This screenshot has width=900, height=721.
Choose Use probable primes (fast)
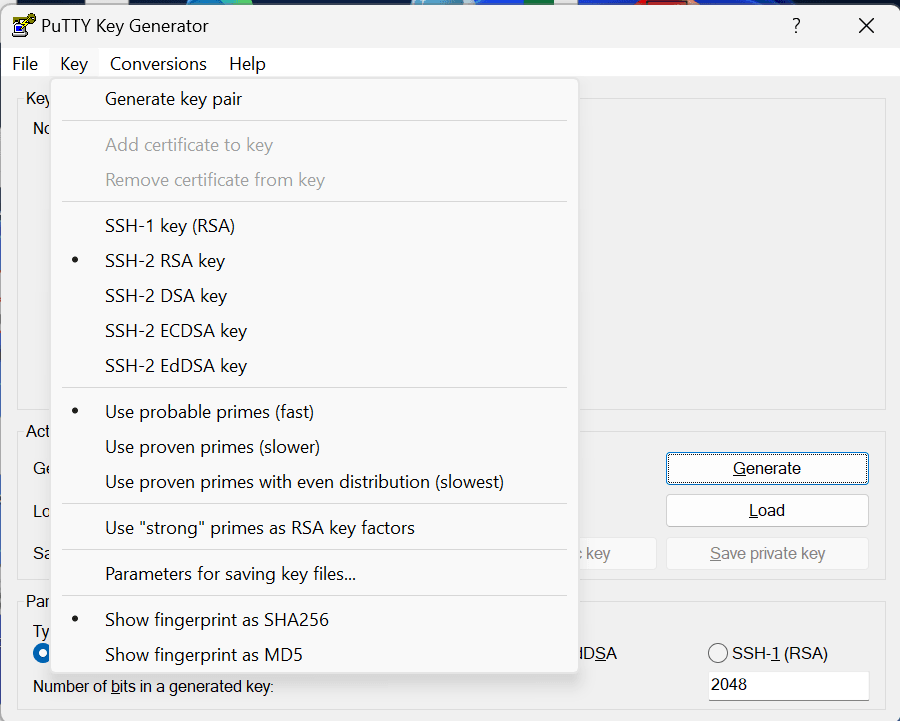[315, 412]
